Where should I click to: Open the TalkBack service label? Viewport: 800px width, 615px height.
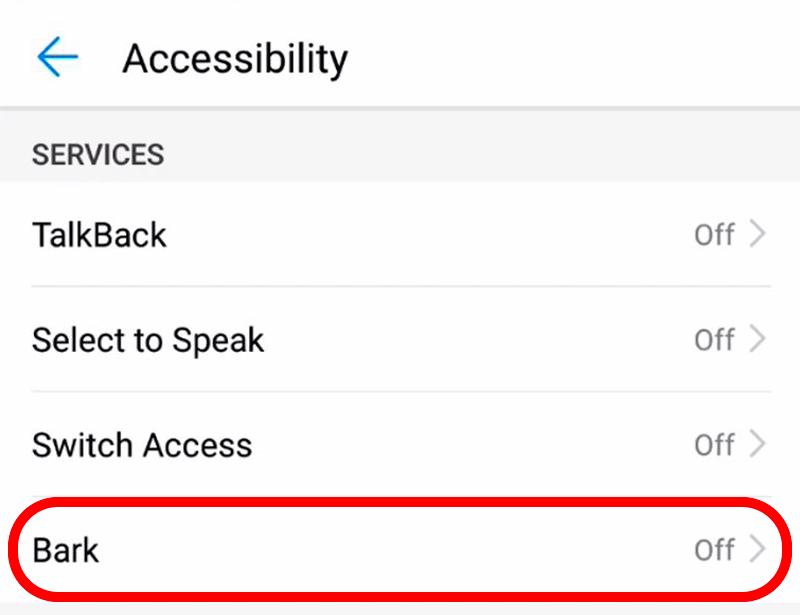pos(99,235)
